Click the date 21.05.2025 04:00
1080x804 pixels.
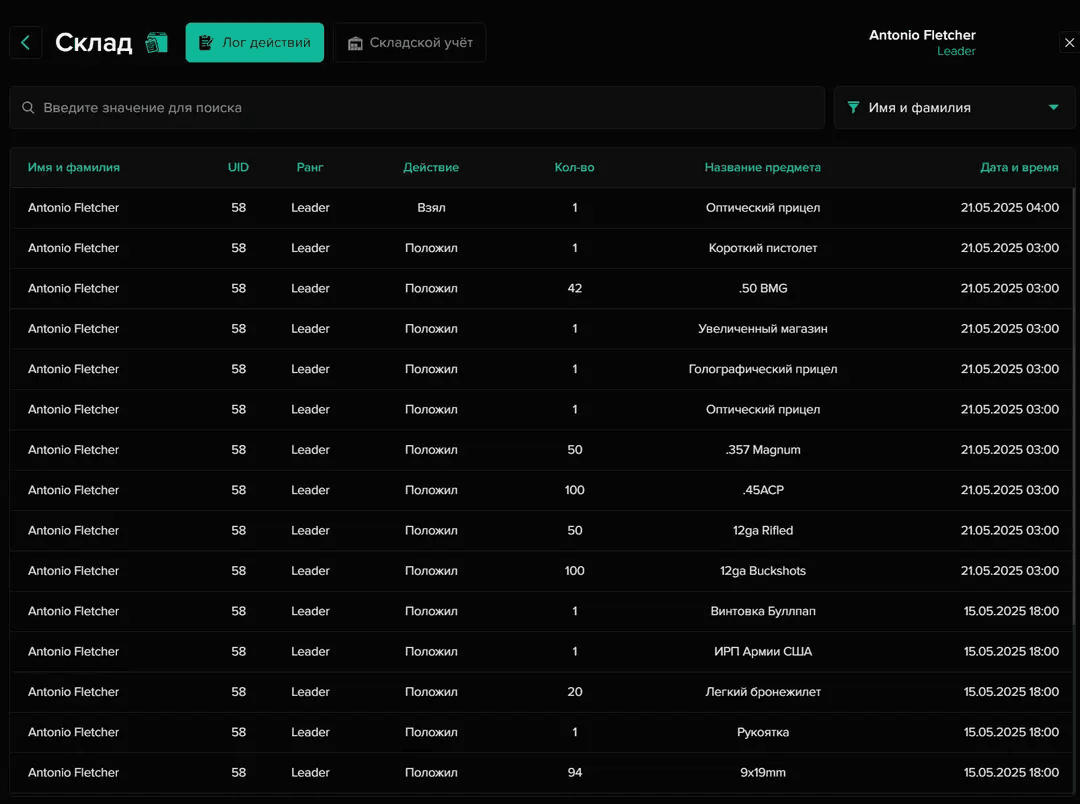coord(1010,207)
